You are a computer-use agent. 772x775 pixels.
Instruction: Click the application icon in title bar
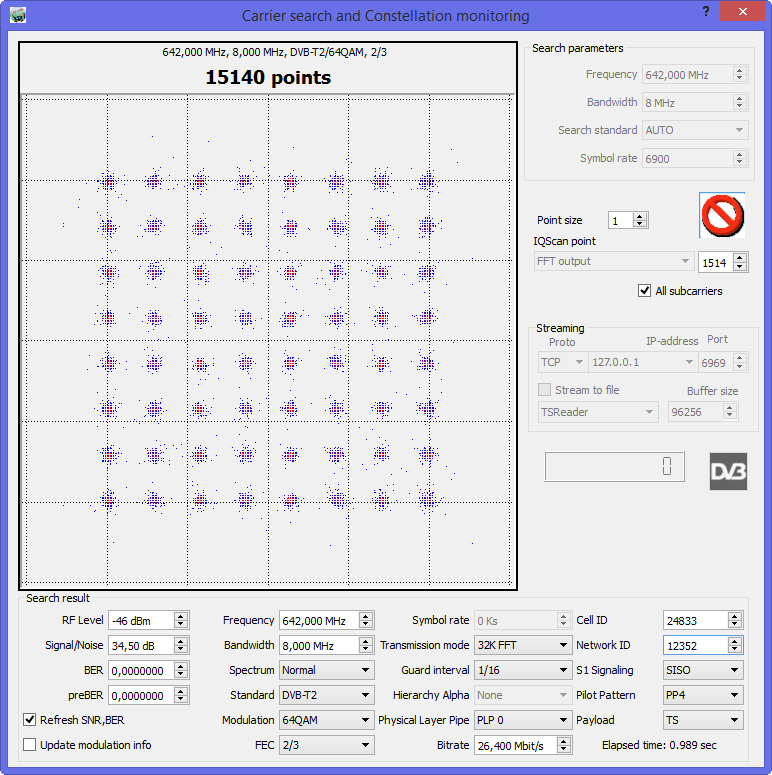pos(18,15)
